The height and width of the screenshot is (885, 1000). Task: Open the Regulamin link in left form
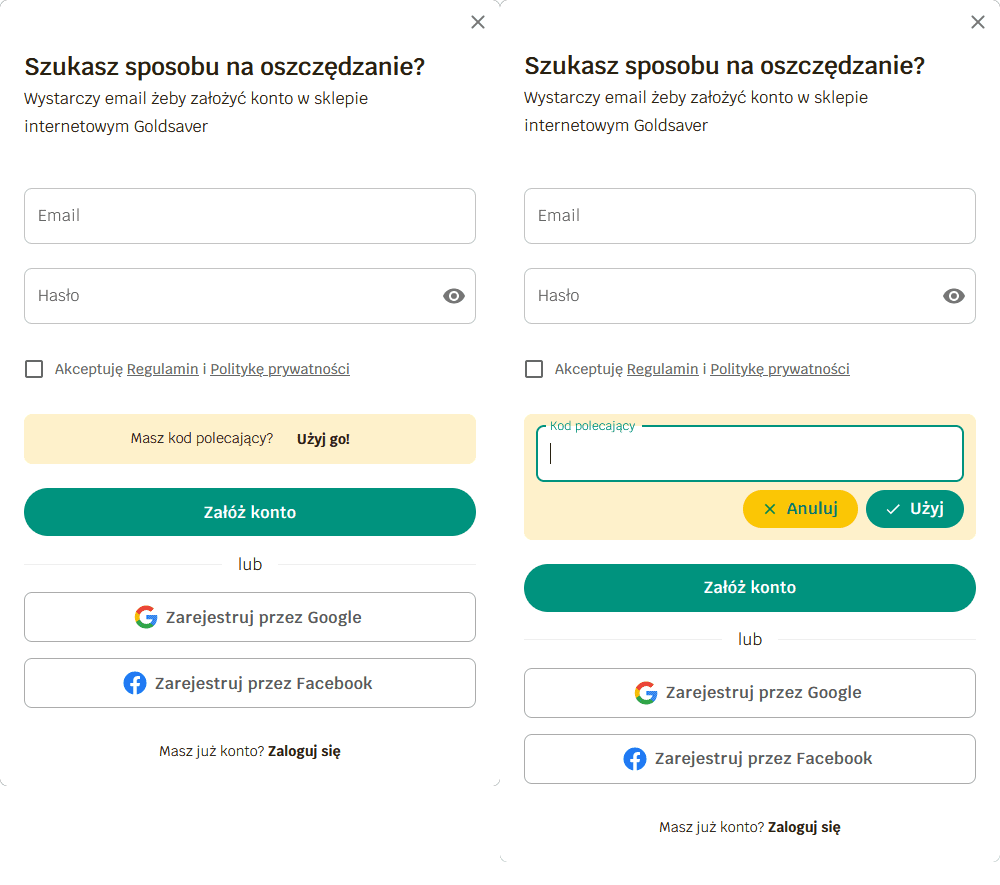[x=162, y=369]
